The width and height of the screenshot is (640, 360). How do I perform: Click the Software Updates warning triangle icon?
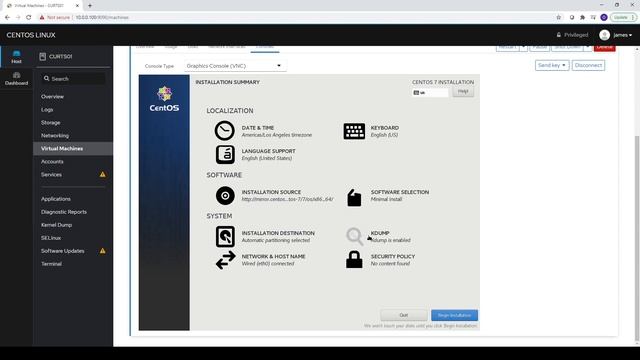pos(102,251)
